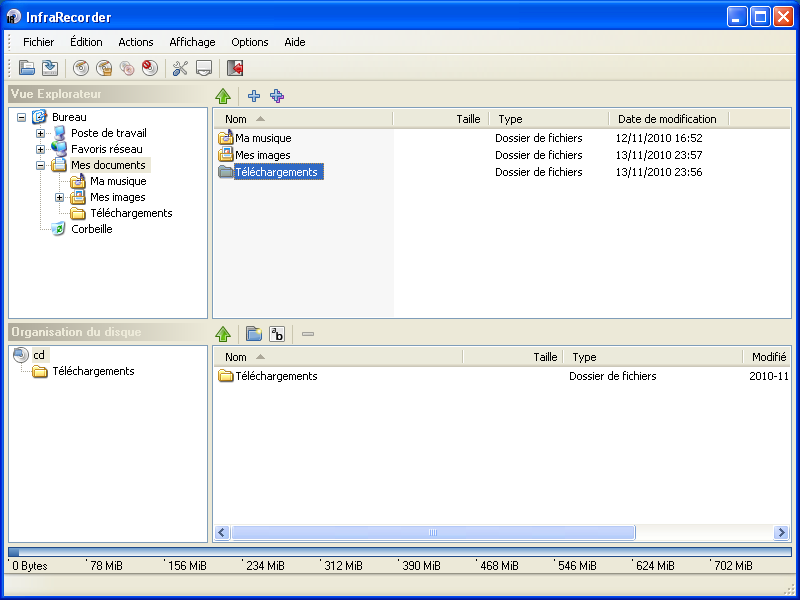Click the single blue plus add-selected icon
800x600 pixels.
click(254, 96)
